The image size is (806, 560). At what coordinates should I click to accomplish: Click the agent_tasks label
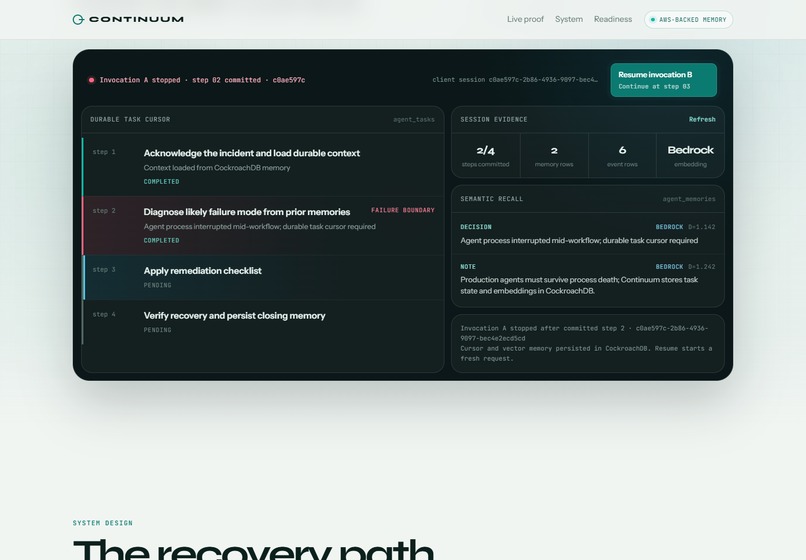coord(414,119)
